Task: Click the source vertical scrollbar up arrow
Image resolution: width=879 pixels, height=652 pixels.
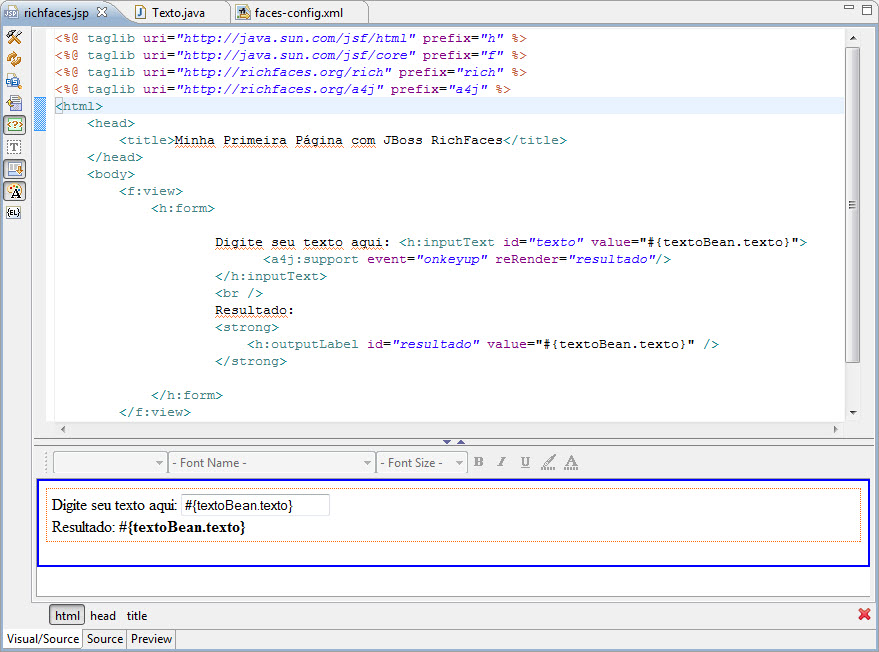Action: coord(853,38)
